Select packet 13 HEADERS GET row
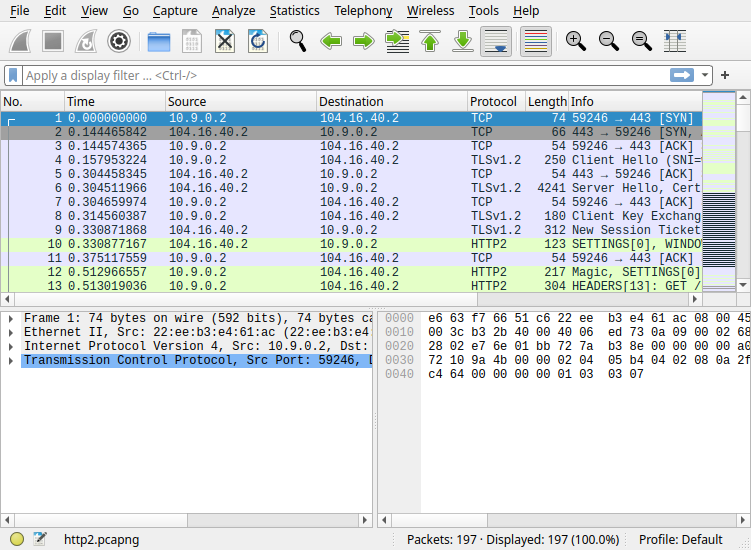Screen dimensions: 751x550 point(352,286)
